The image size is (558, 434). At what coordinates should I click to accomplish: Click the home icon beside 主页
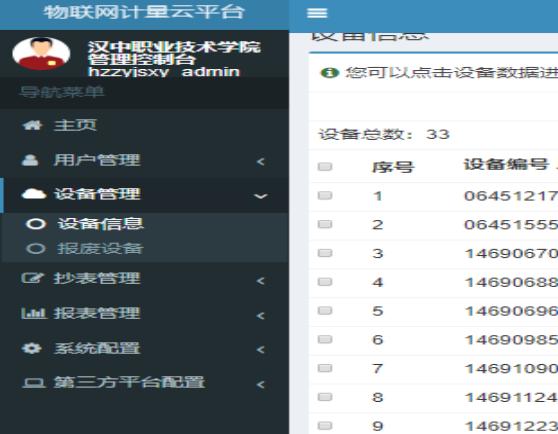32,125
